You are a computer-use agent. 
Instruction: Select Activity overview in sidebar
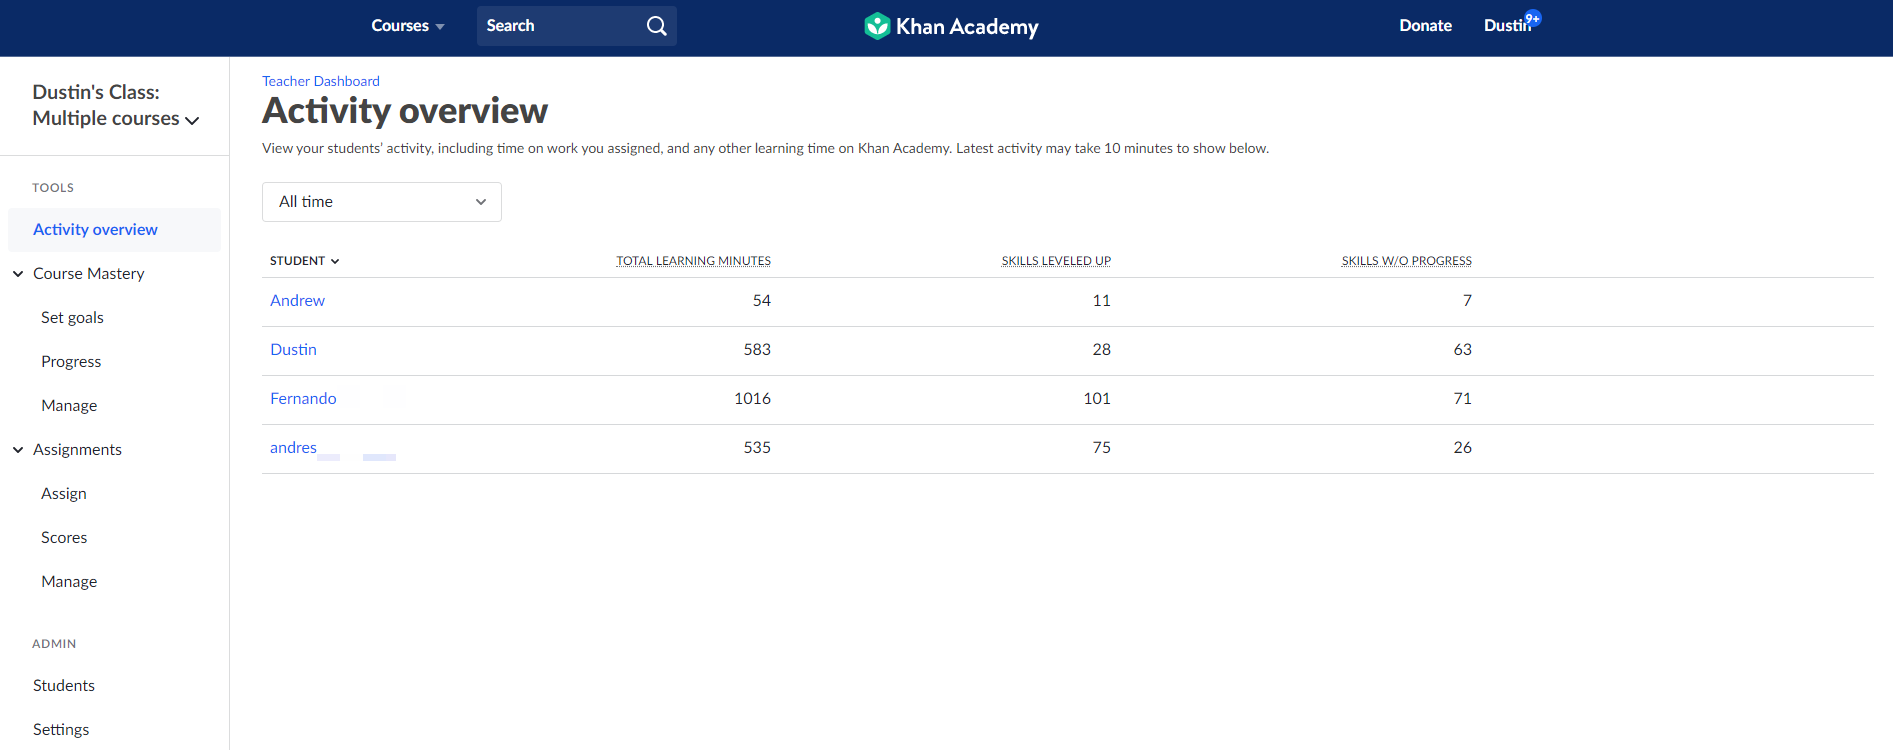[x=95, y=230]
